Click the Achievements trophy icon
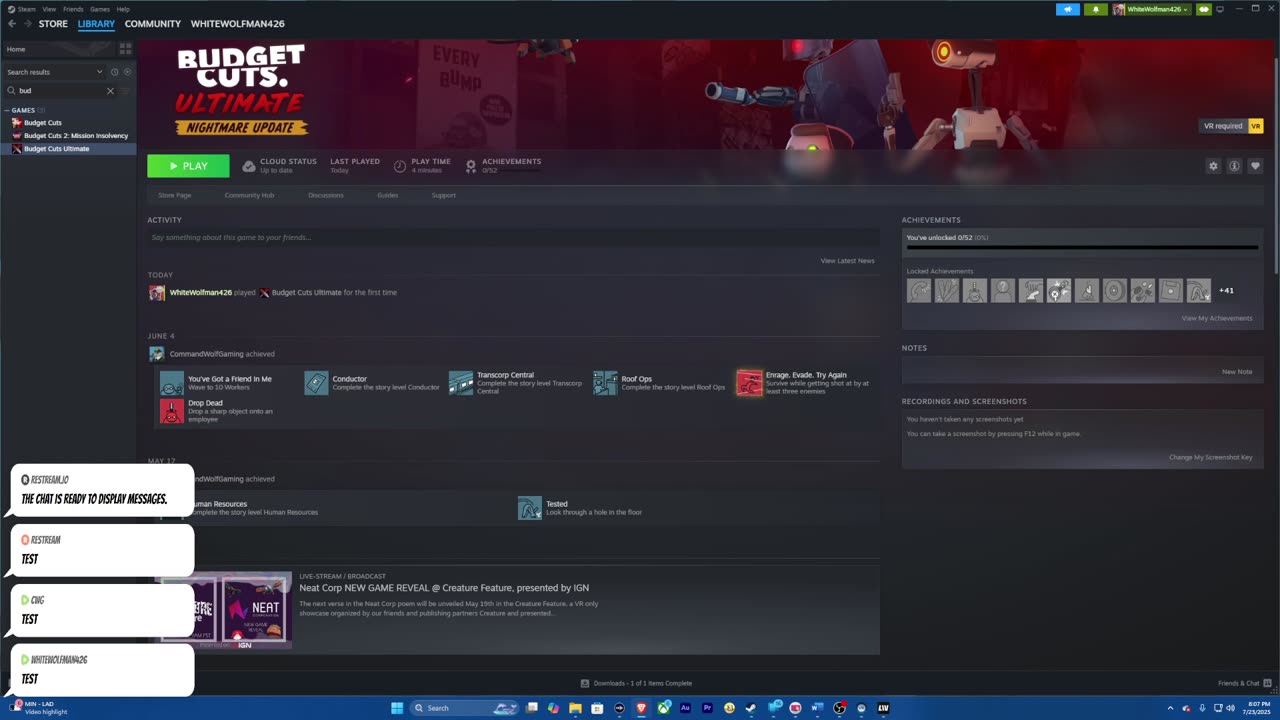This screenshot has width=1280, height=720. tap(471, 166)
